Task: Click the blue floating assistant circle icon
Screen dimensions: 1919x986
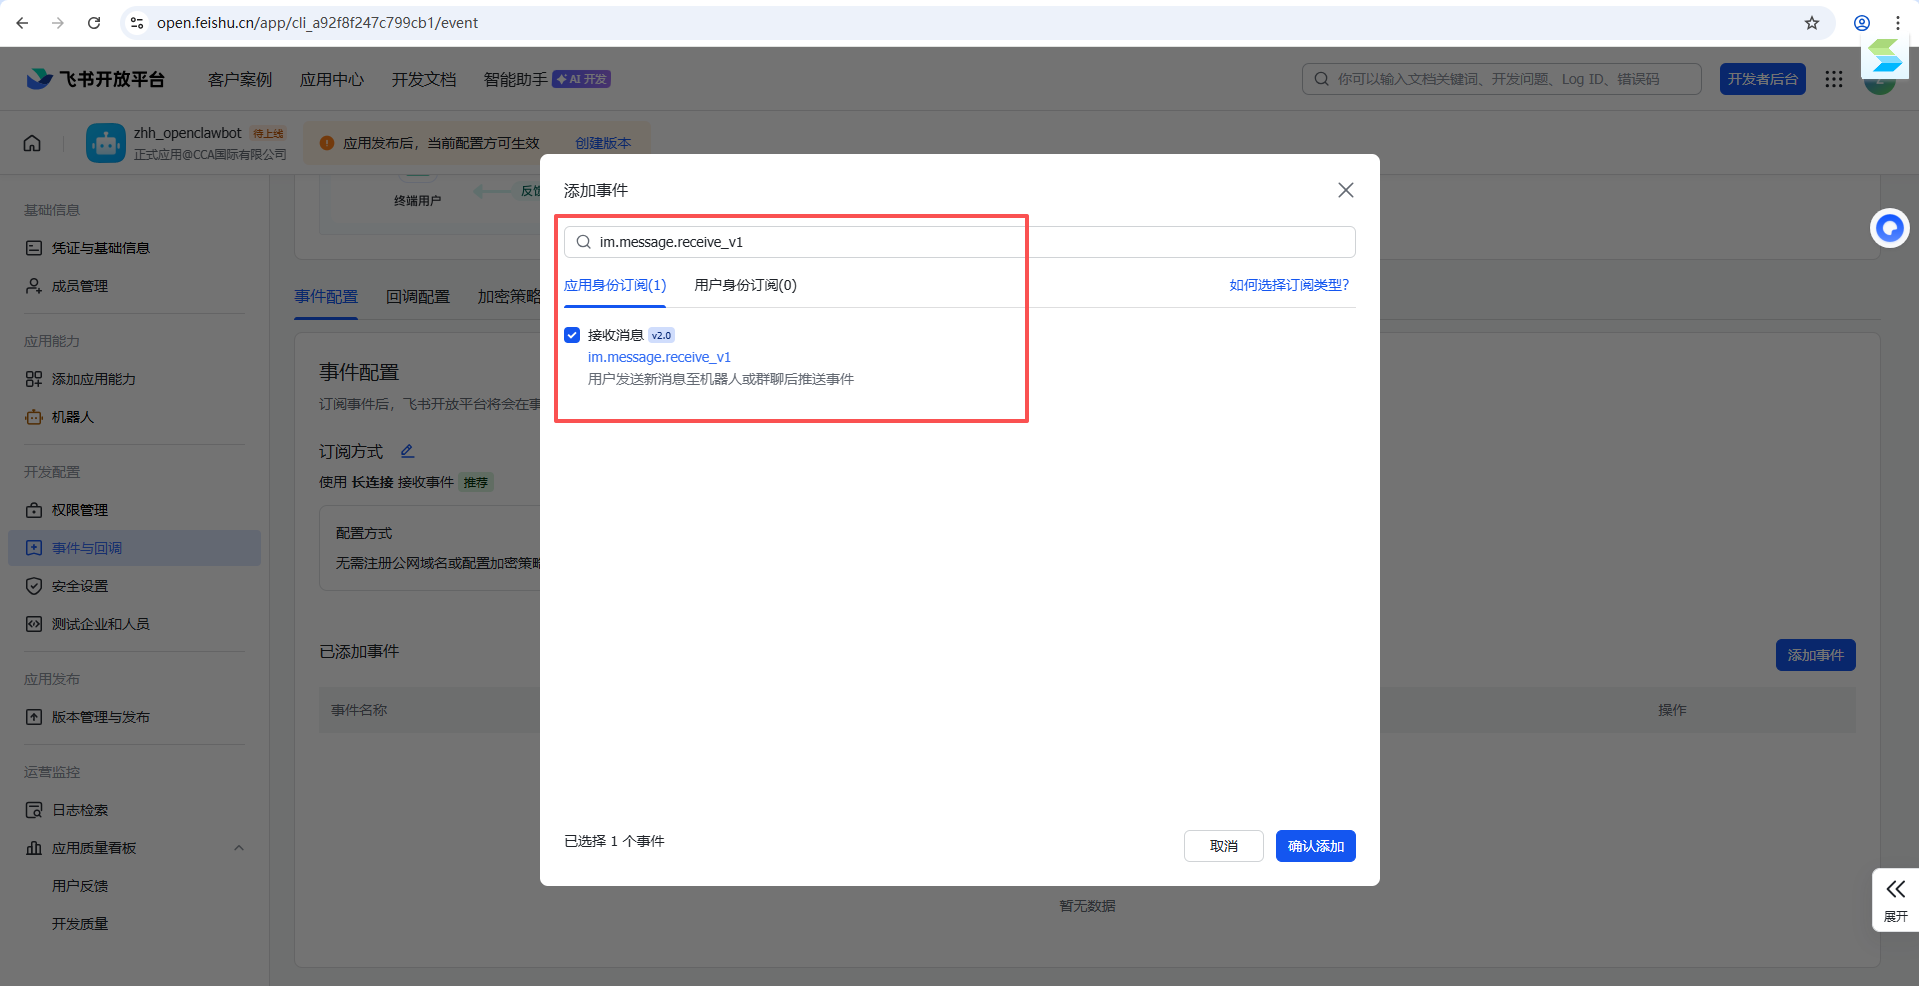Action: pos(1889,229)
